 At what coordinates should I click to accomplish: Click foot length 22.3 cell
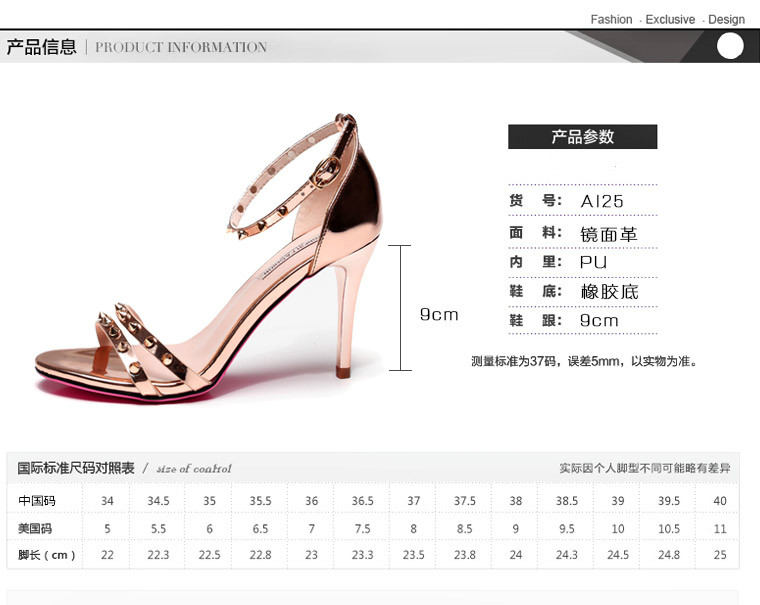tap(158, 555)
